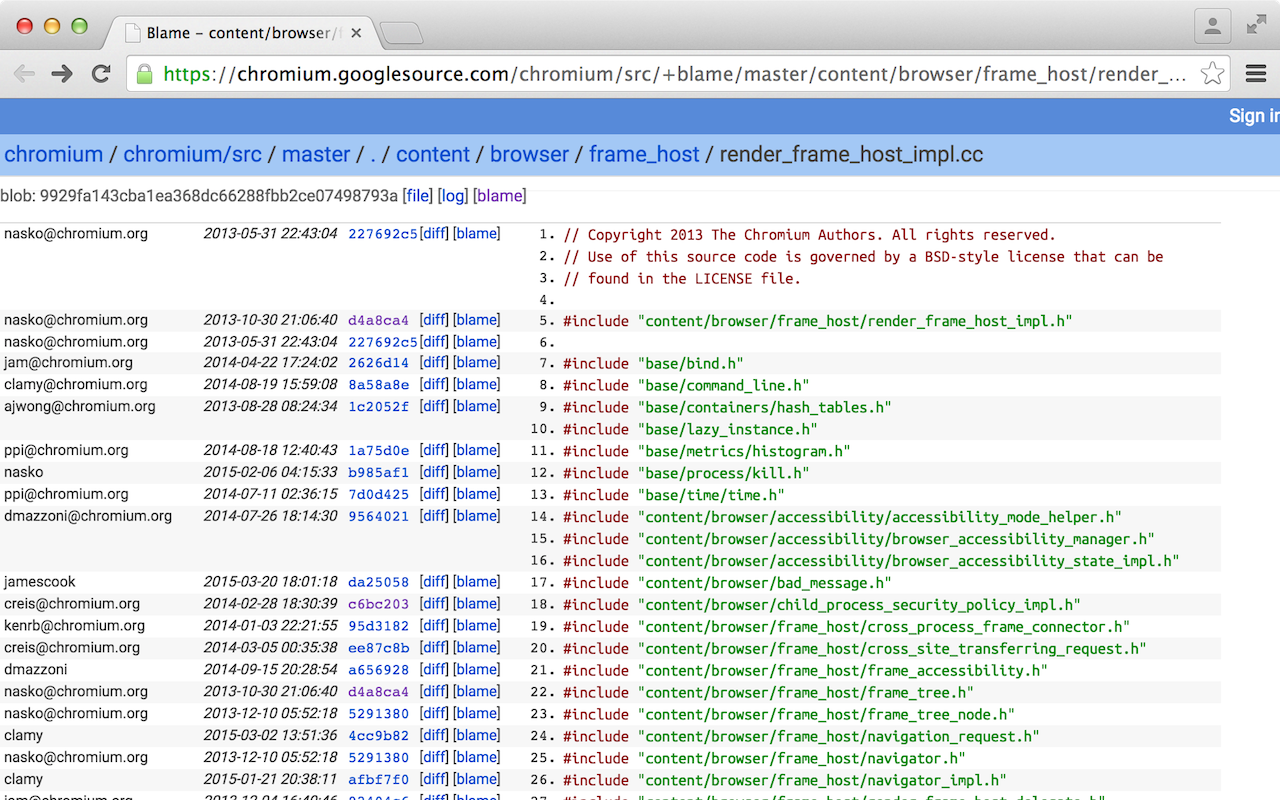Open commit a656928 by dmazzoni
The image size is (1280, 800).
click(x=378, y=670)
